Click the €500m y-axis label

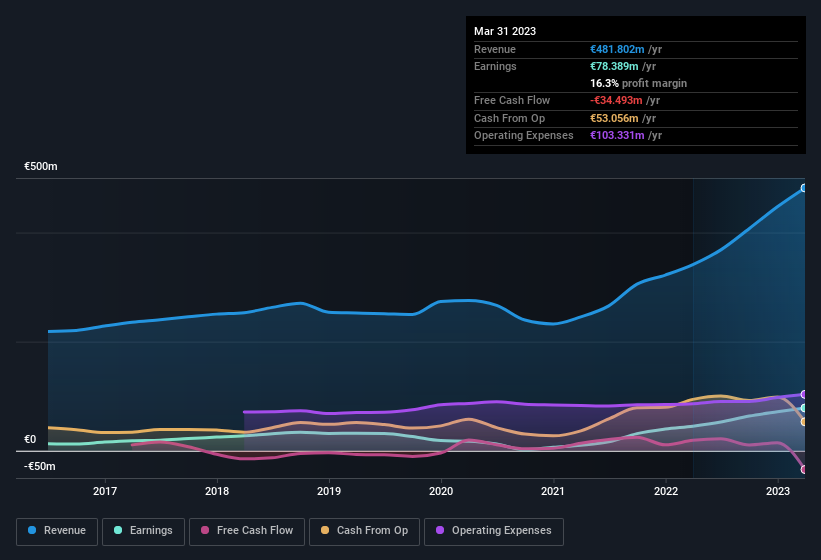(x=41, y=166)
